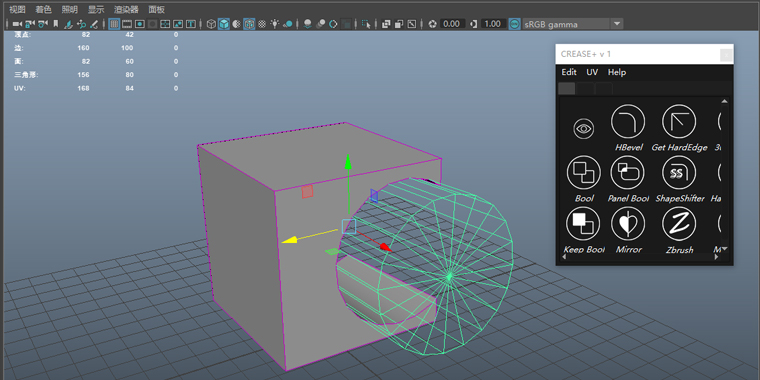Image resolution: width=760 pixels, height=380 pixels.
Task: Toggle the X-Ray Joints icon
Action: pyautogui.click(x=412, y=24)
